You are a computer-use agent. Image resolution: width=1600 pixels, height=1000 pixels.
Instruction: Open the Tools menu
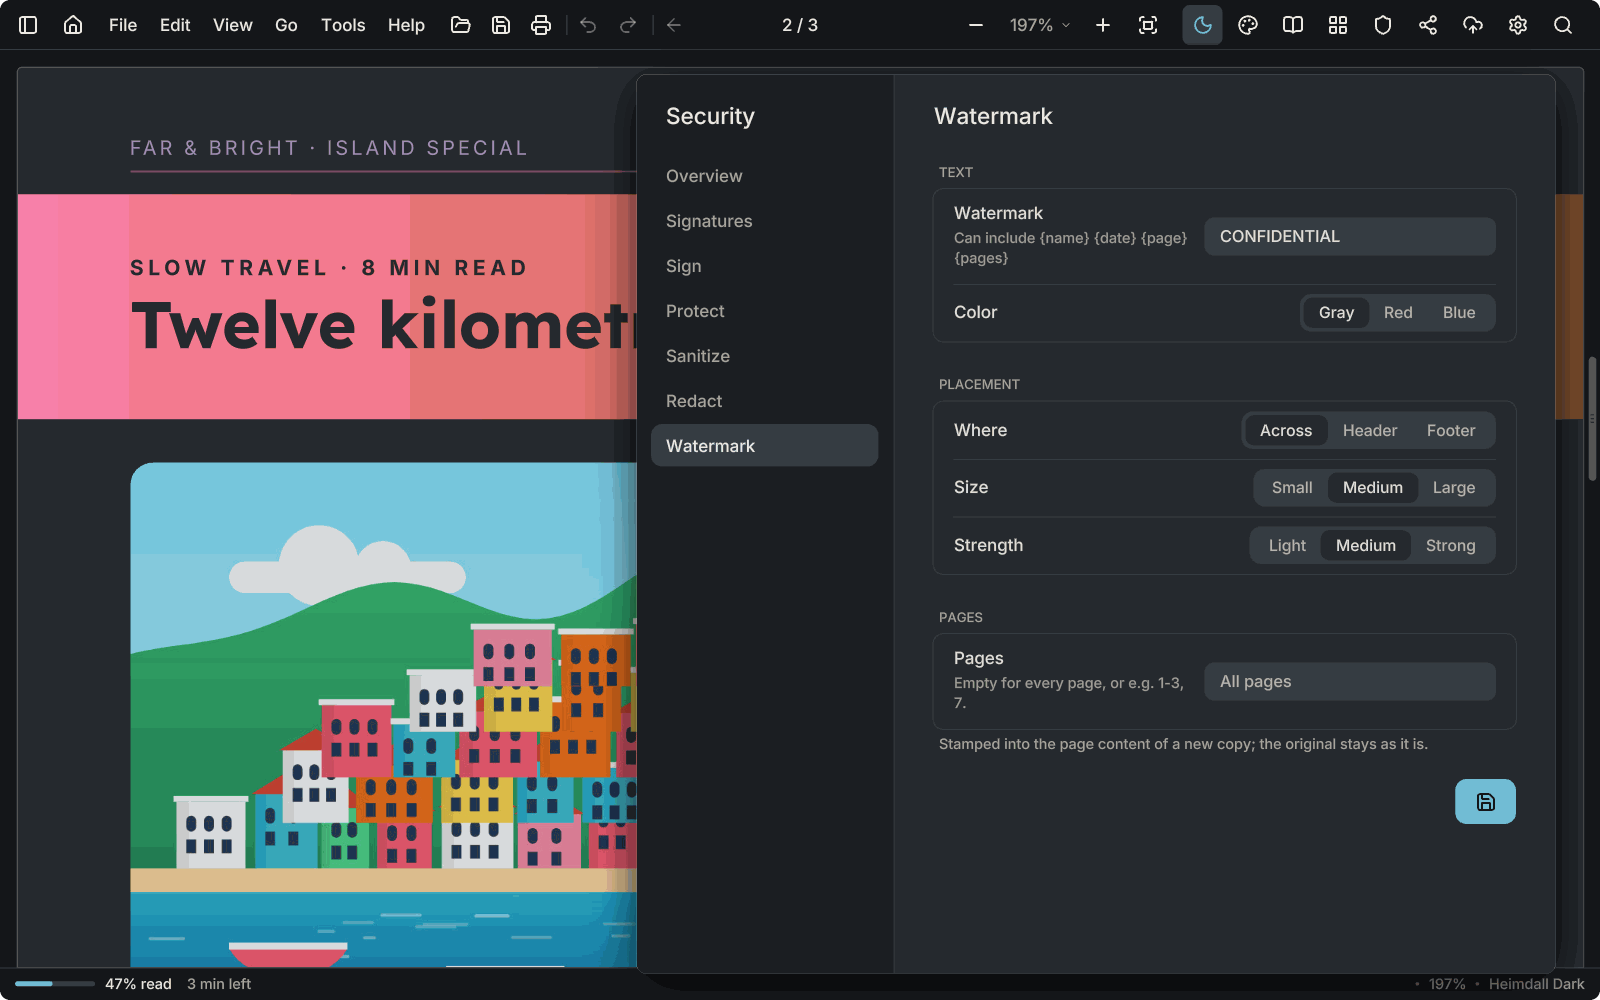[343, 25]
